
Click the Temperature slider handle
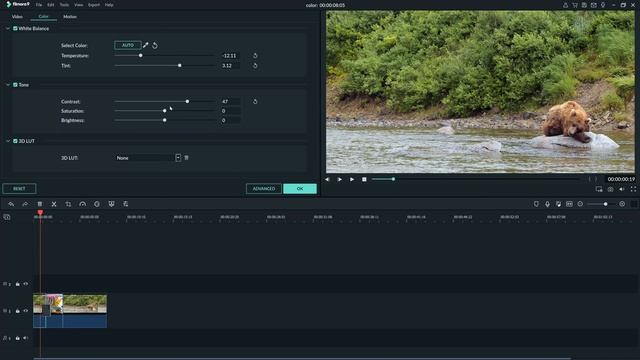[x=140, y=56]
